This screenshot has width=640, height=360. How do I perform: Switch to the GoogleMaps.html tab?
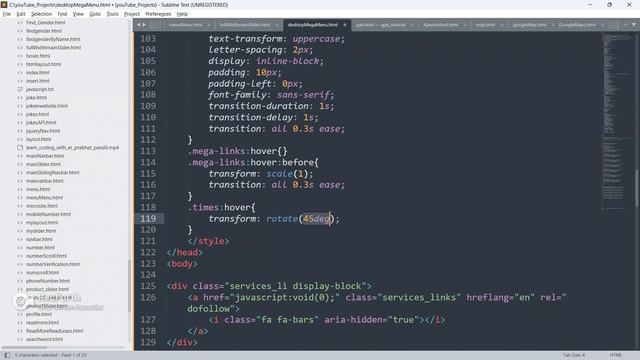577,25
